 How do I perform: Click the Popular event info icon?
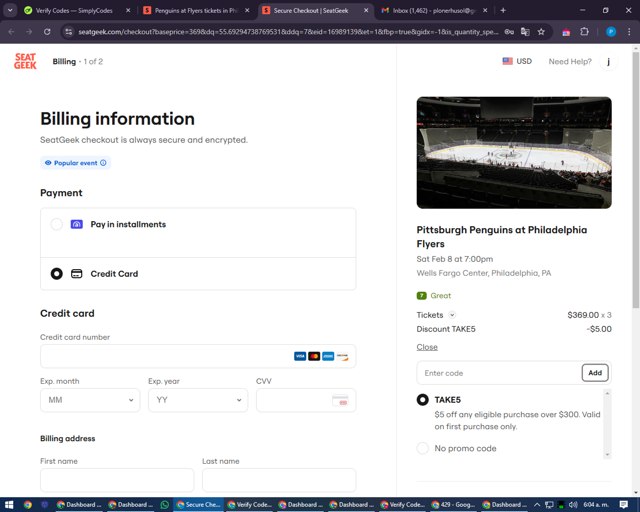tap(103, 162)
